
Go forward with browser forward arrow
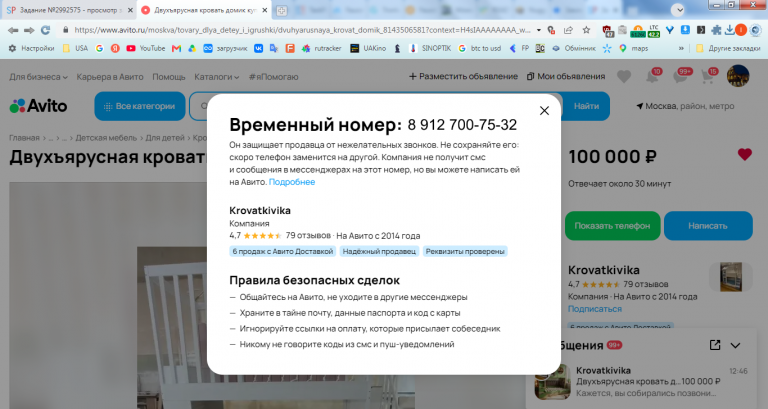tap(29, 30)
